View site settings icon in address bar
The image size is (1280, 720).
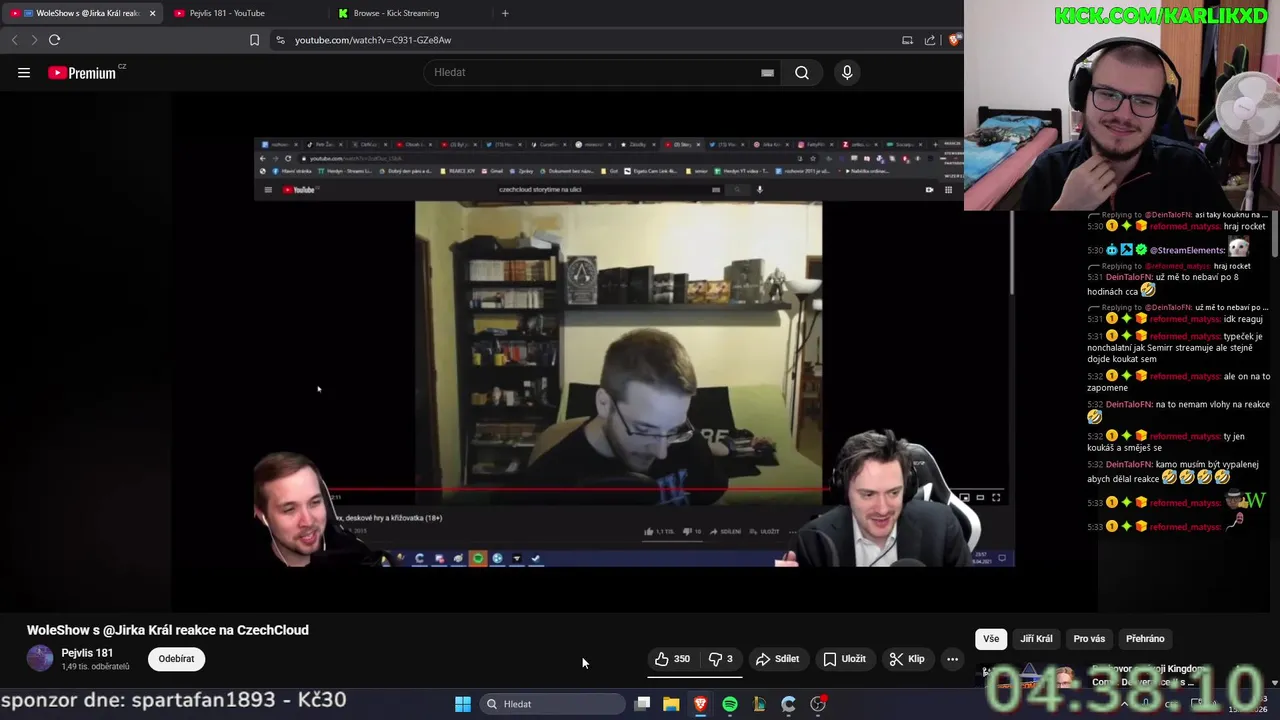click(x=280, y=40)
